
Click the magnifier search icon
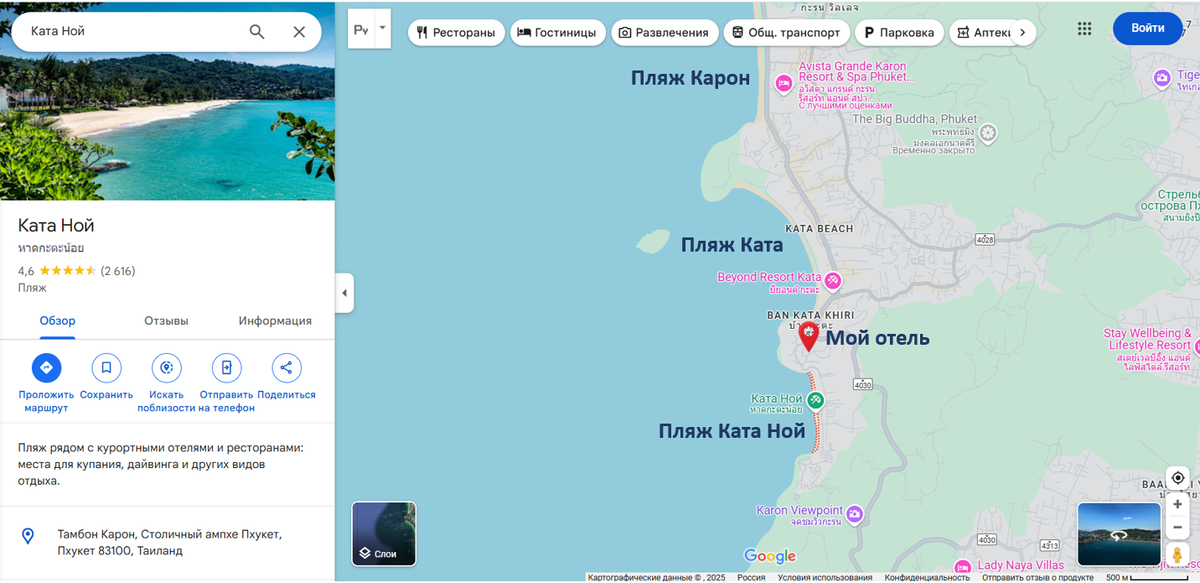pos(257,32)
